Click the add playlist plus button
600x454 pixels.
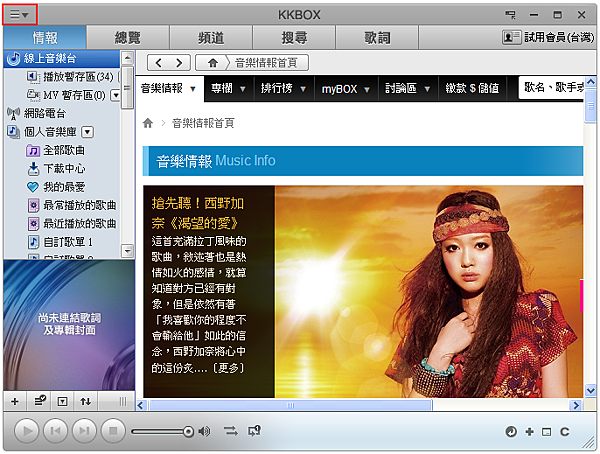click(x=15, y=402)
